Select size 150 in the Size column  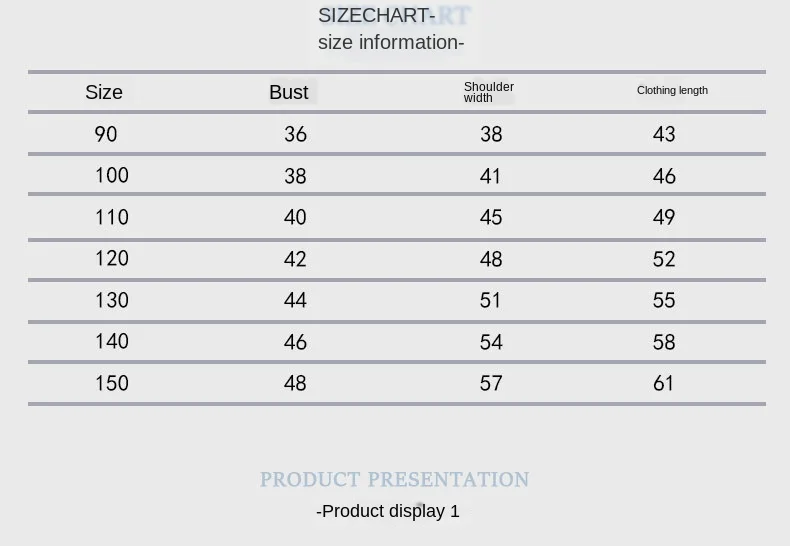click(x=112, y=383)
